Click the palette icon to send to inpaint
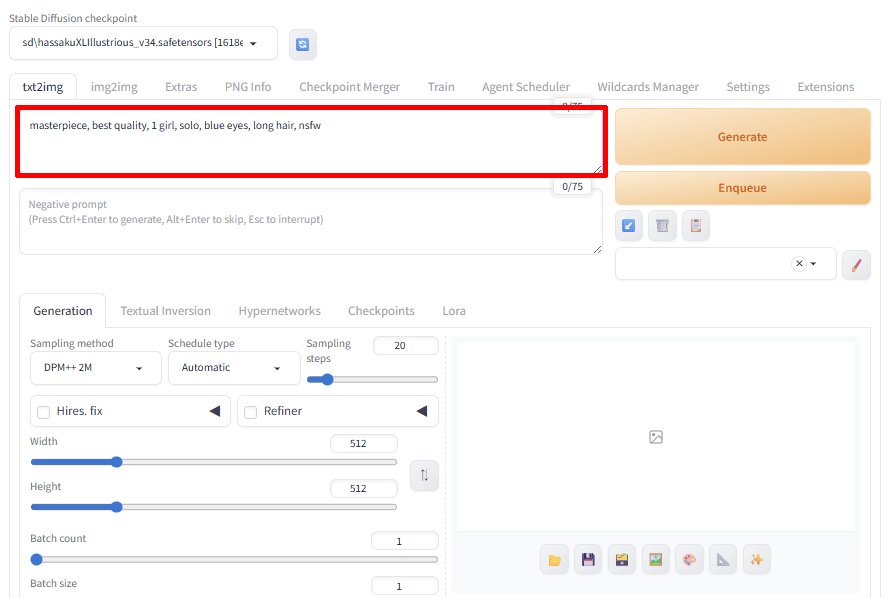This screenshot has height=598, width=887. [689, 559]
